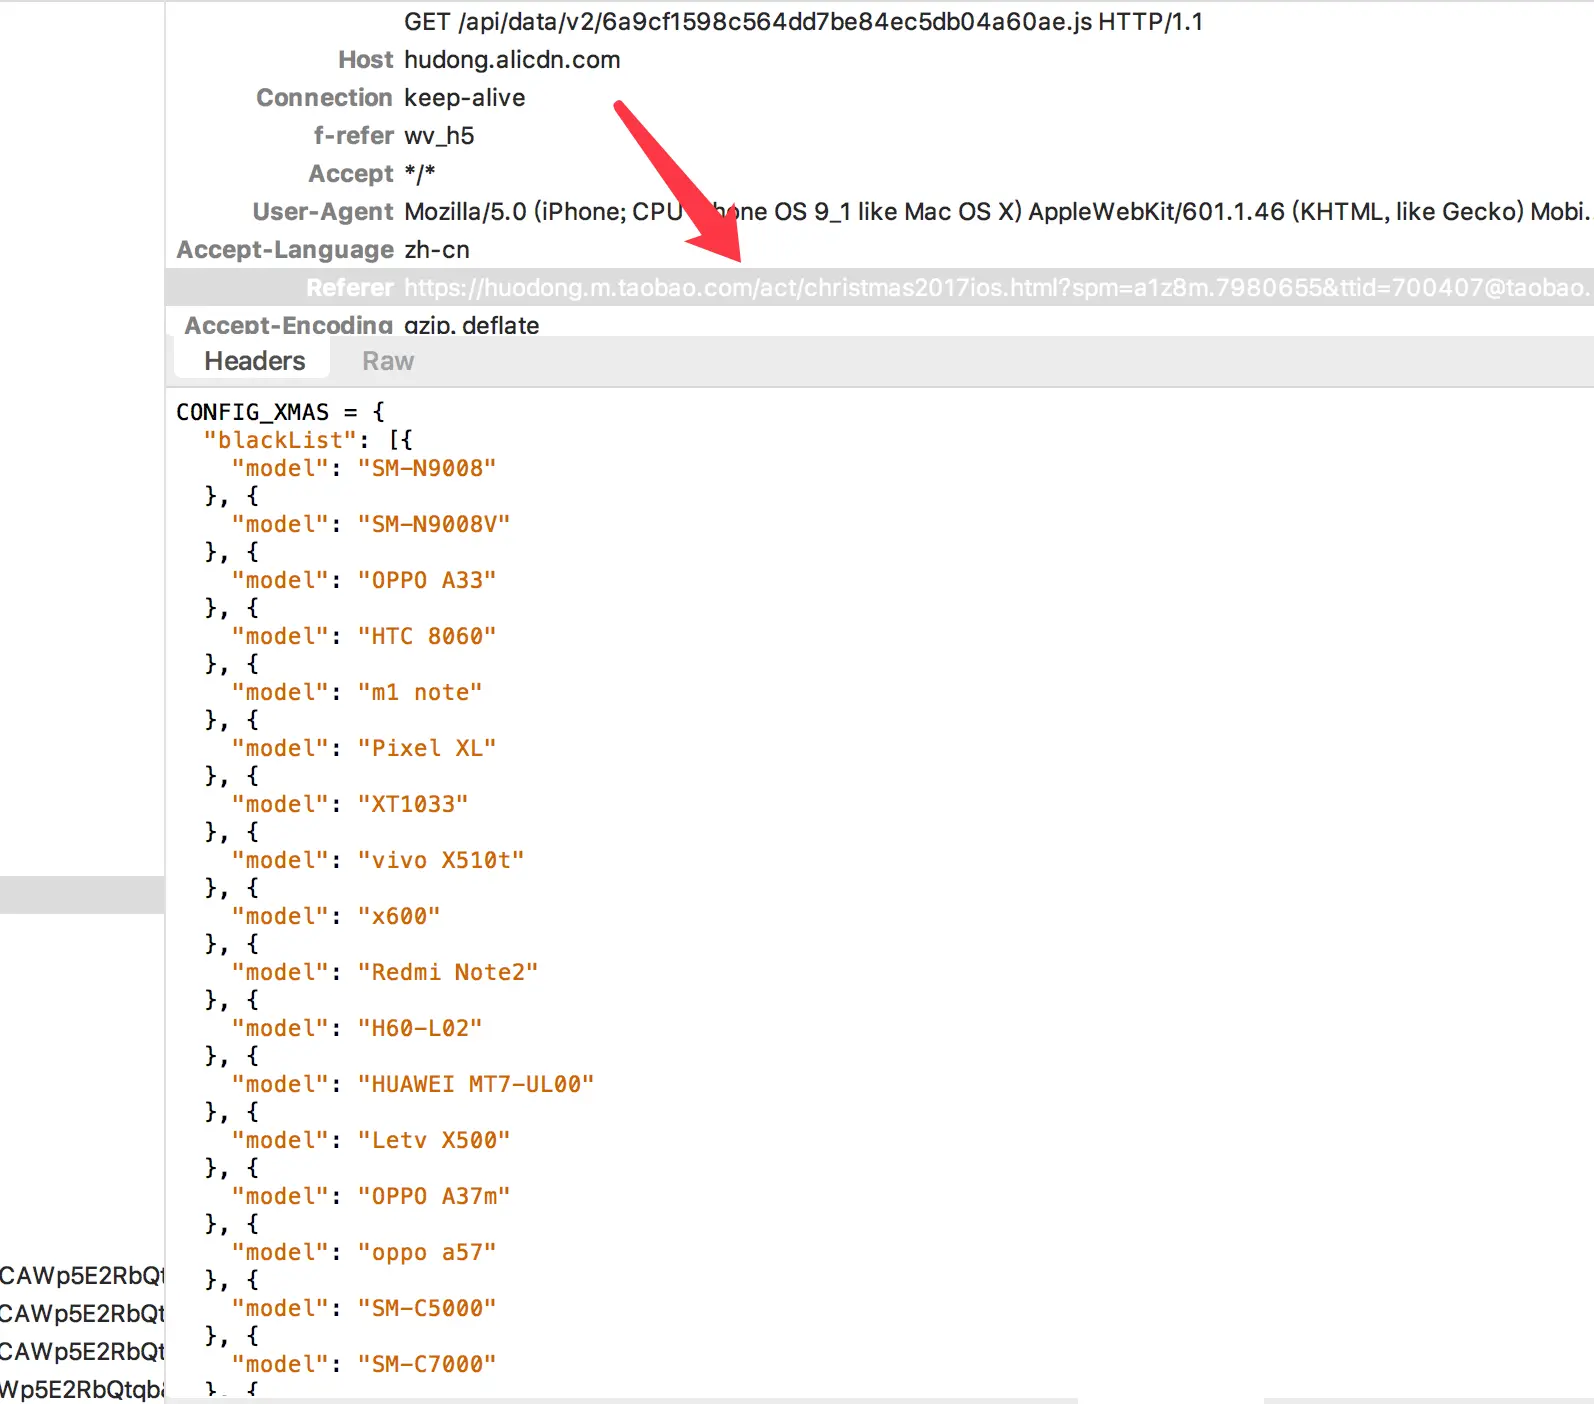Click the model value "SM-C7000"
This screenshot has width=1594, height=1404.
[427, 1364]
